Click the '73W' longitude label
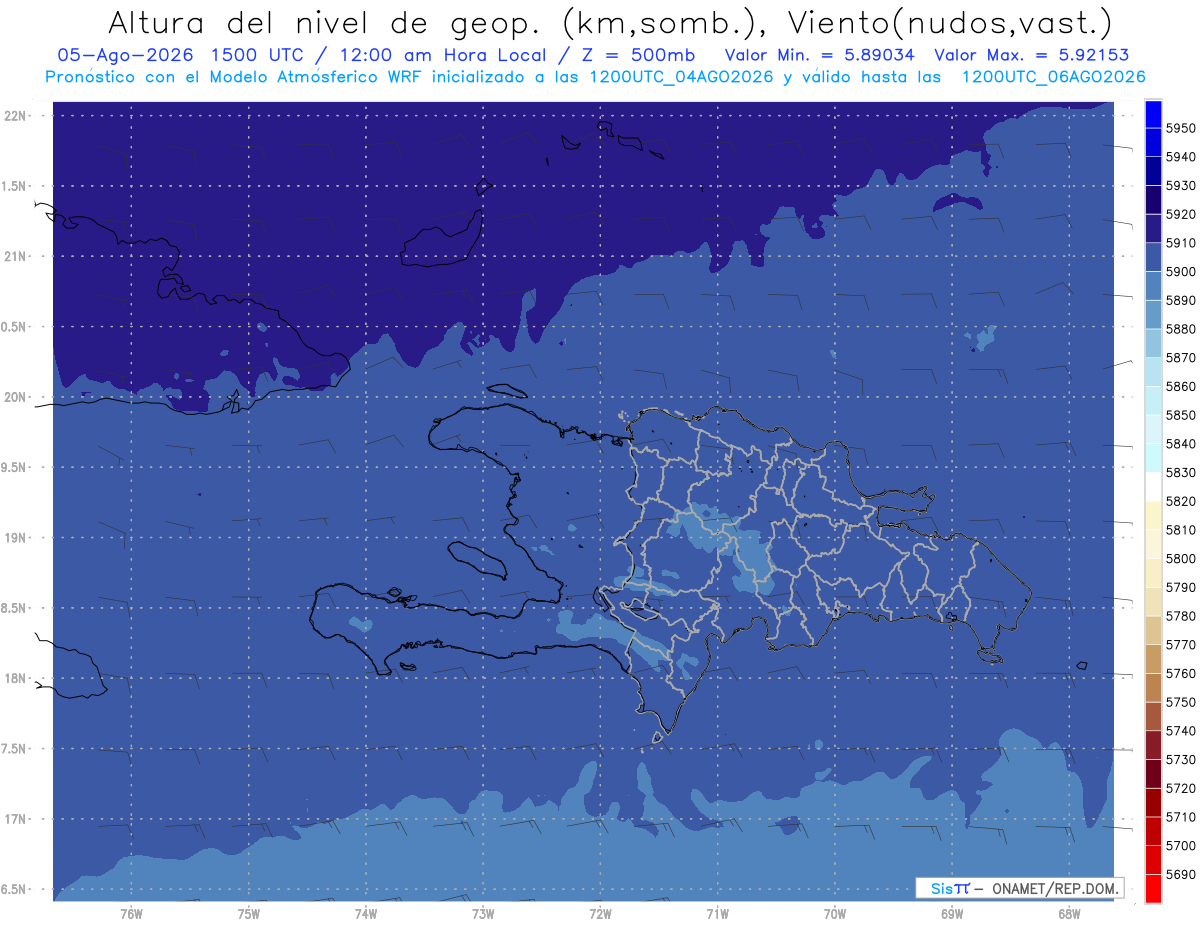 (x=483, y=914)
